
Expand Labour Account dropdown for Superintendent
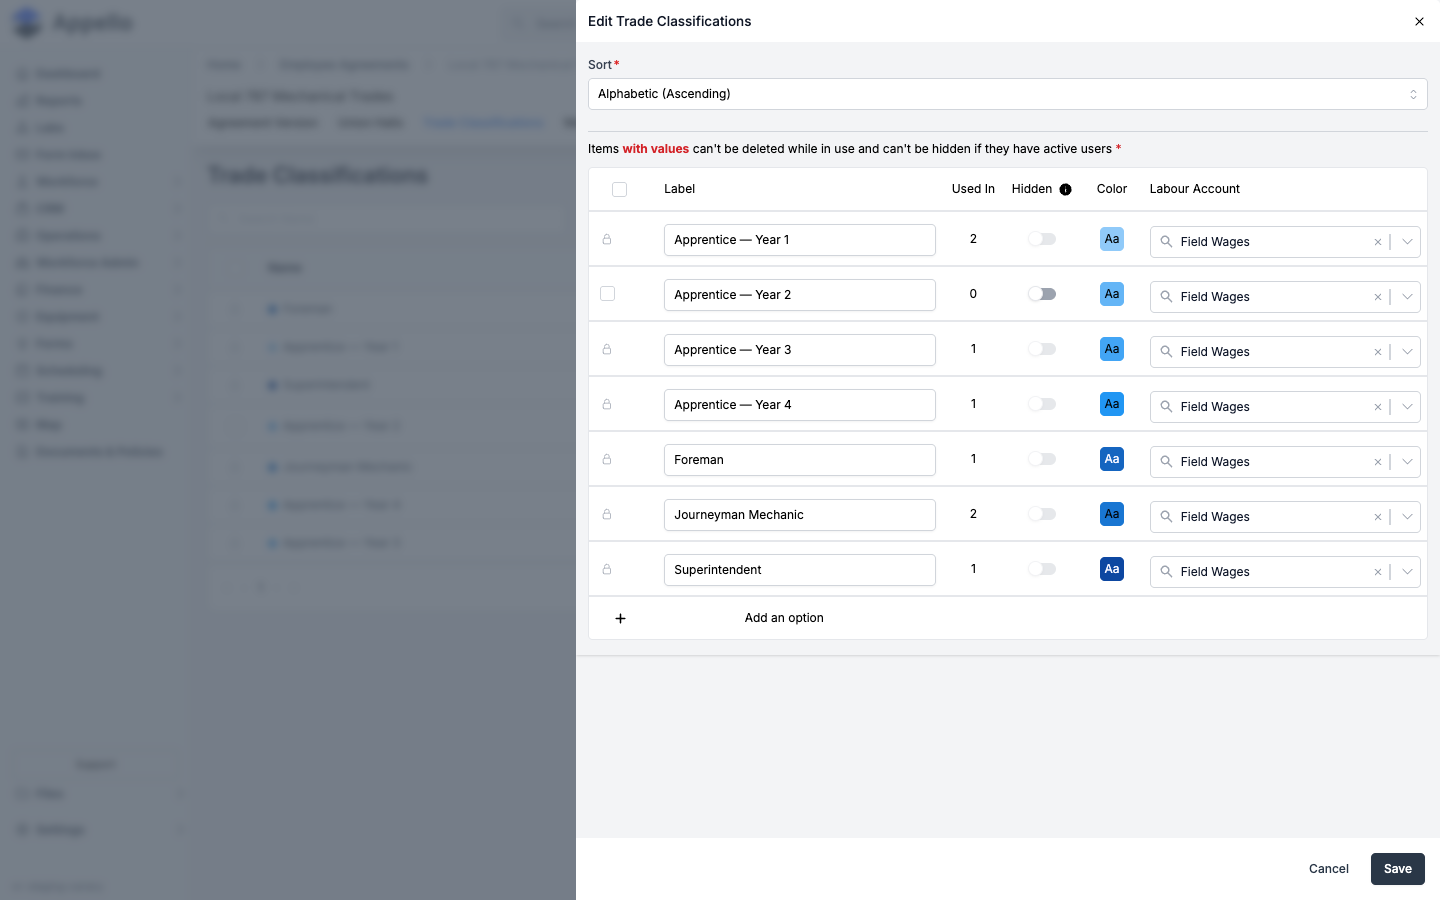coord(1407,572)
